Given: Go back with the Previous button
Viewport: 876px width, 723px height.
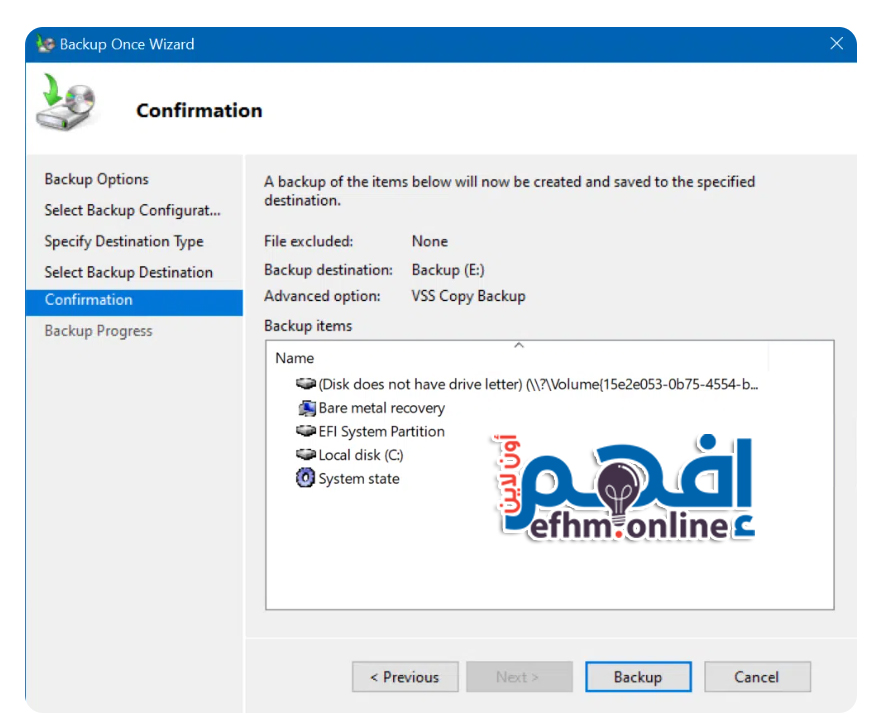Looking at the screenshot, I should 405,677.
